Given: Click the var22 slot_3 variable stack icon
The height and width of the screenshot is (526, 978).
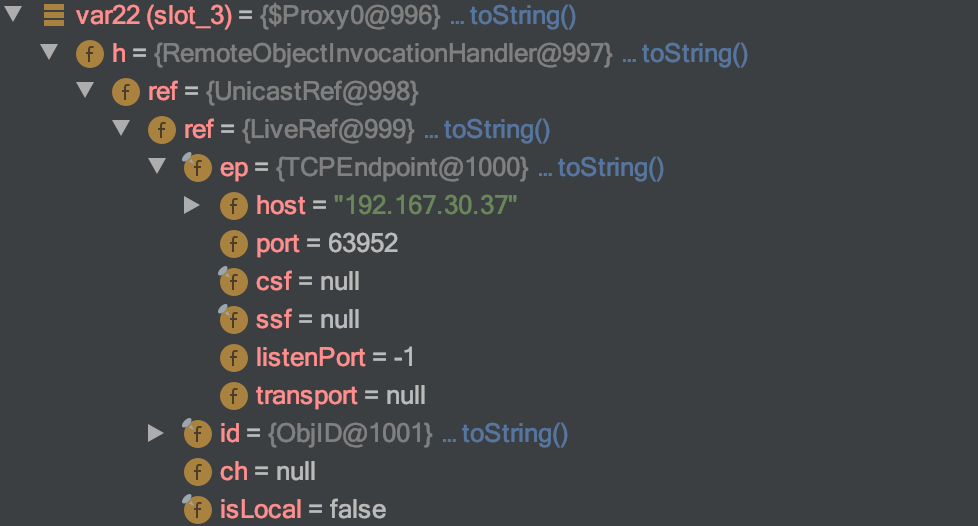Looking at the screenshot, I should pyautogui.click(x=54, y=16).
